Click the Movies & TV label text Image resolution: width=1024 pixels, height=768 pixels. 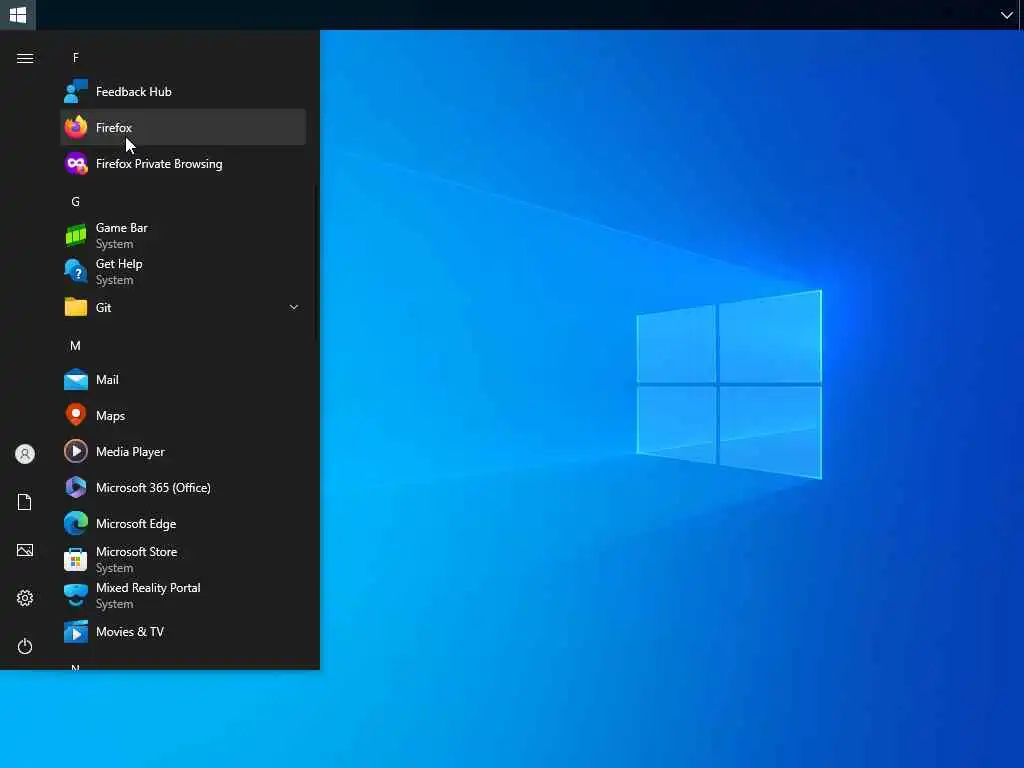(130, 632)
